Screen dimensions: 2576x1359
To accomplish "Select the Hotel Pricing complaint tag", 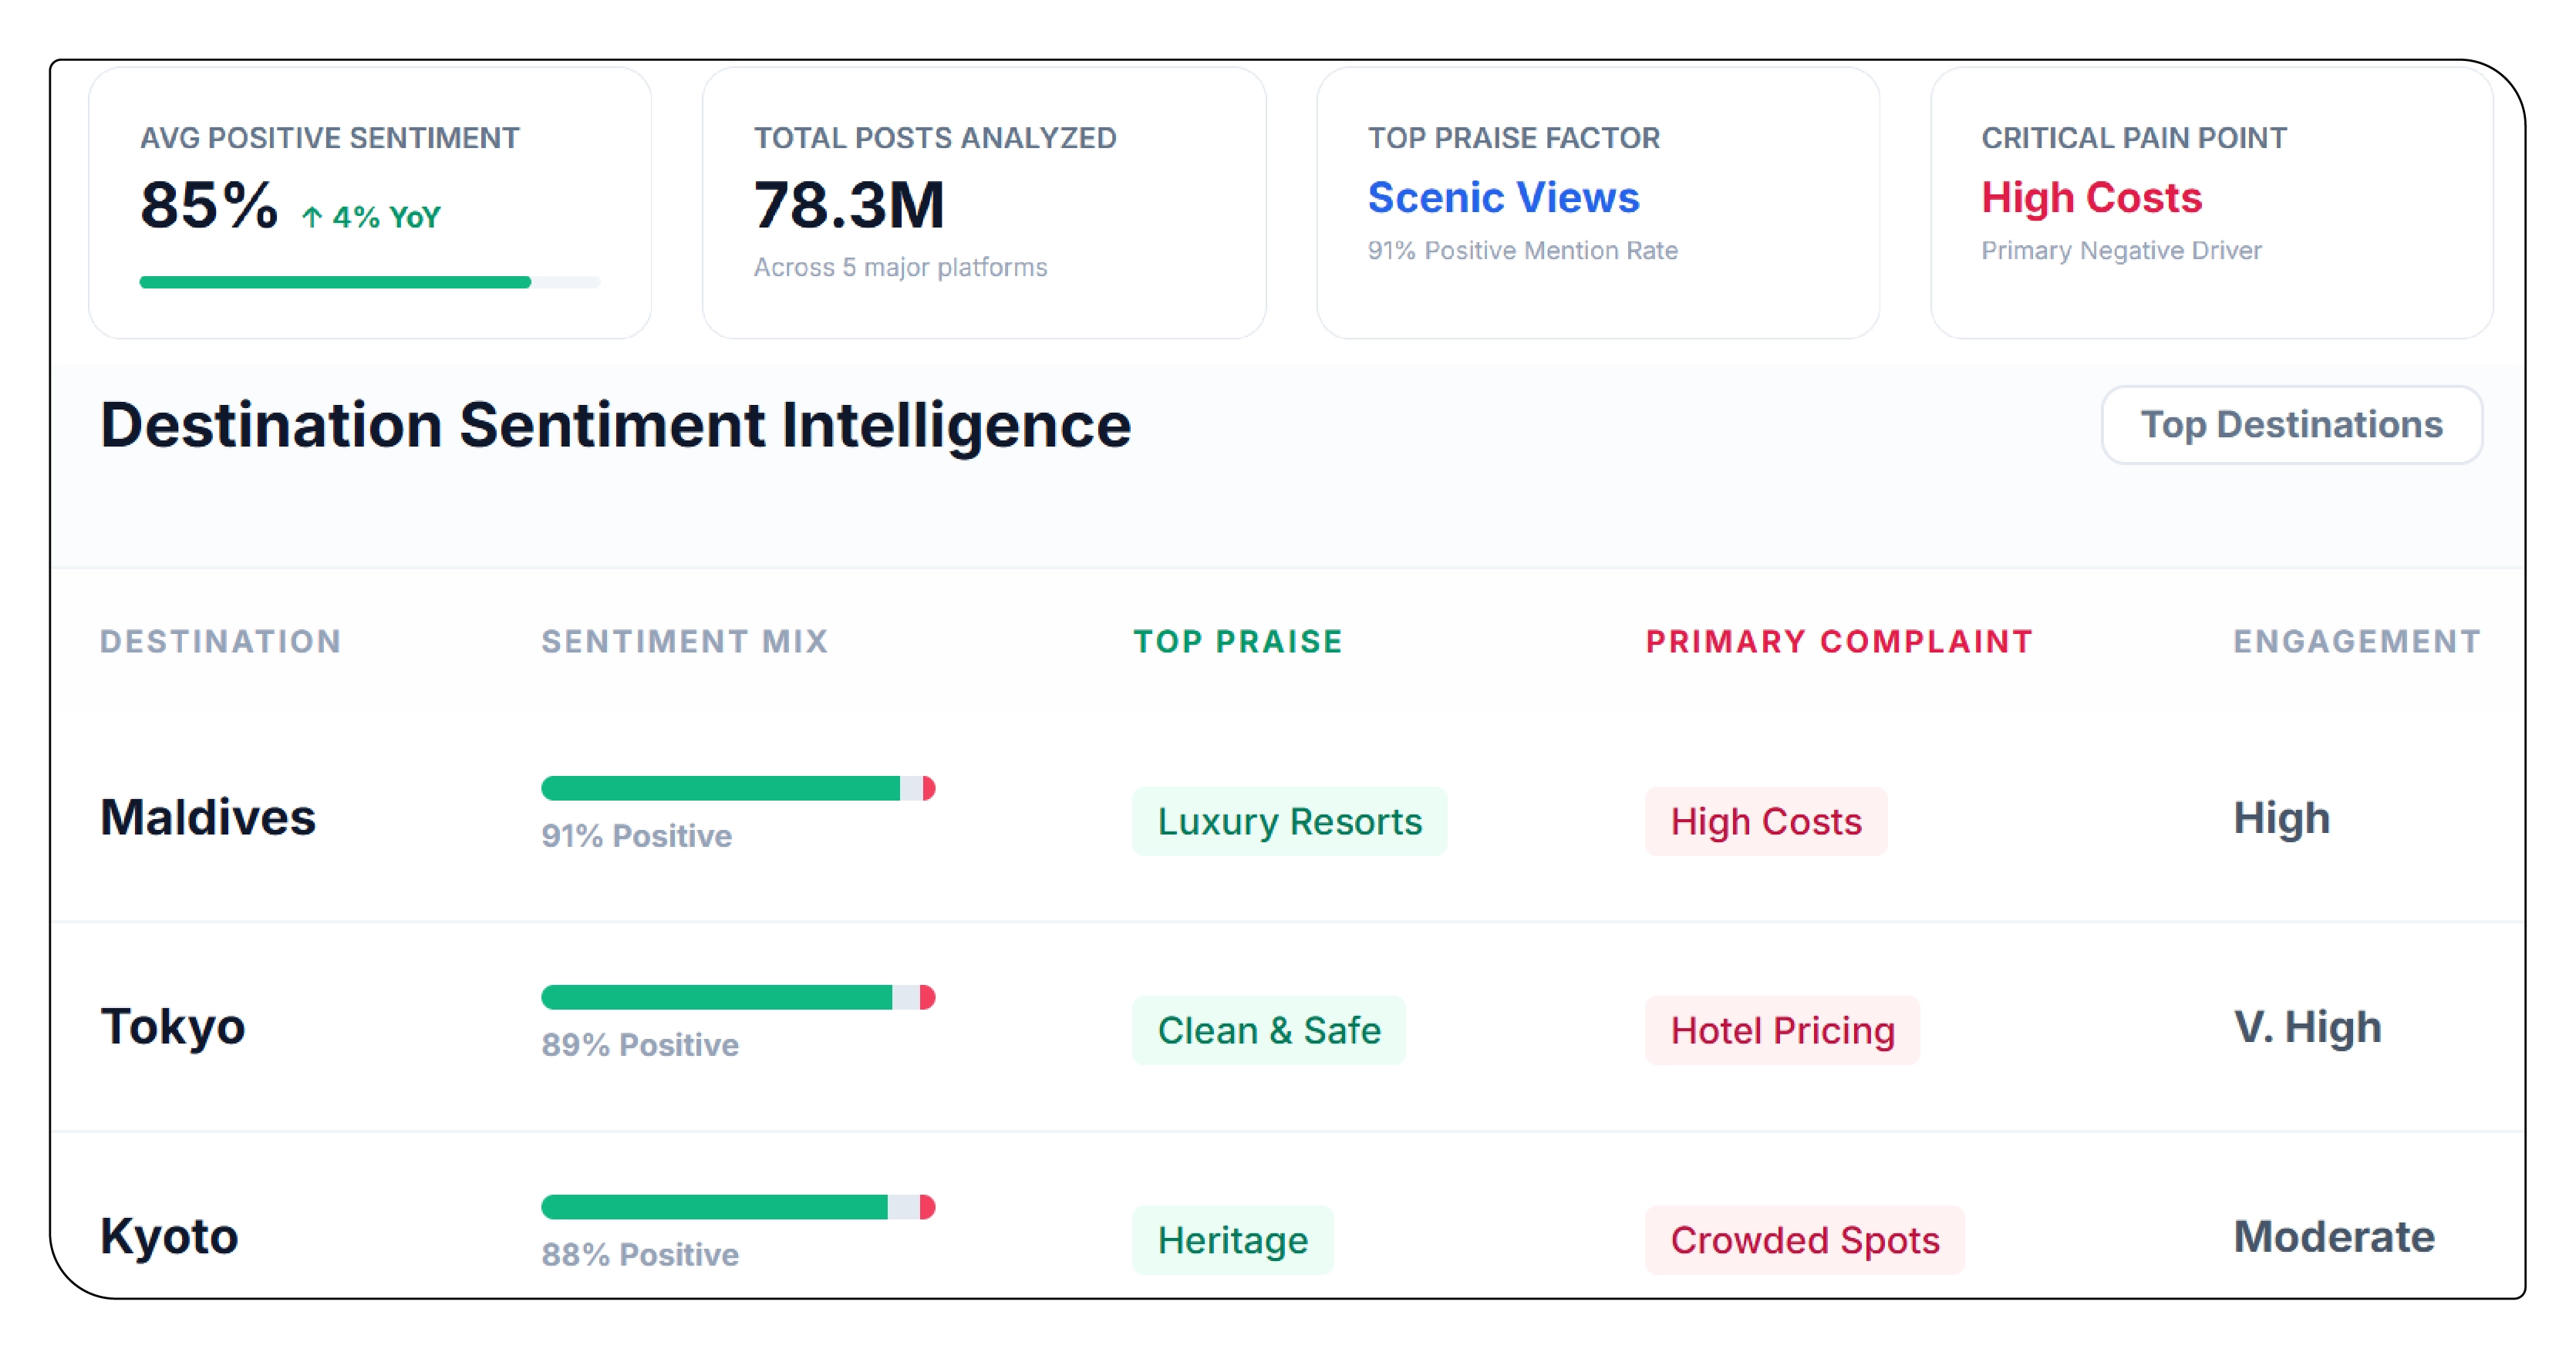I will pyautogui.click(x=1782, y=1030).
